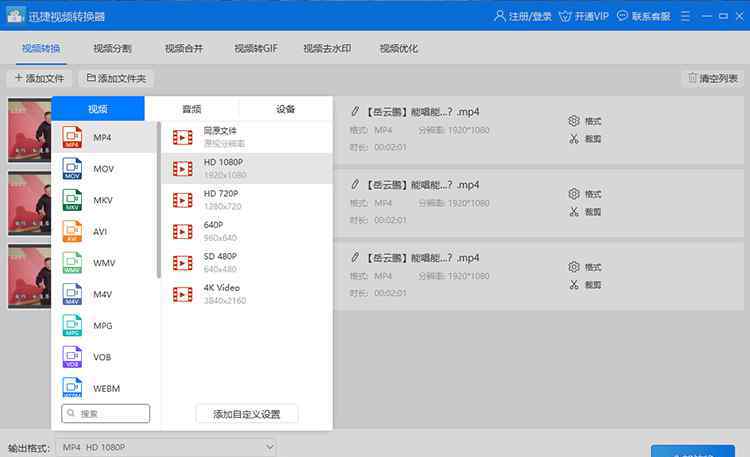Click the first video's file name text
750x457 pixels.
coord(422,111)
